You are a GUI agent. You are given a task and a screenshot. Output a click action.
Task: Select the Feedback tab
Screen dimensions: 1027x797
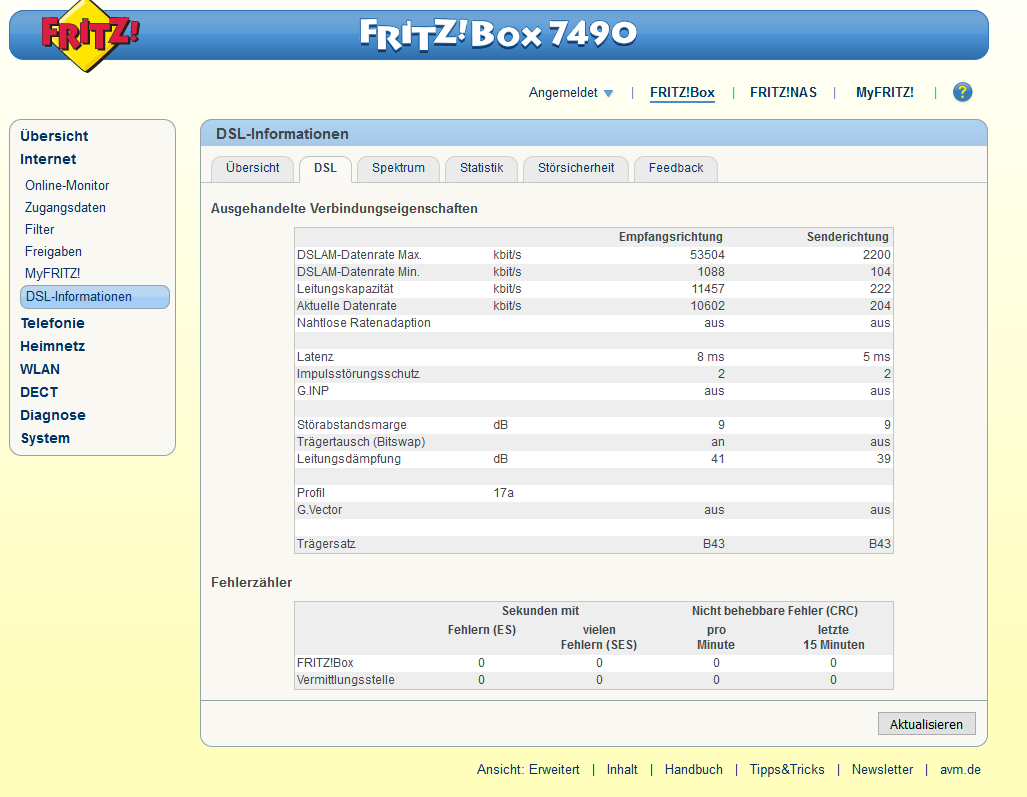coord(676,168)
